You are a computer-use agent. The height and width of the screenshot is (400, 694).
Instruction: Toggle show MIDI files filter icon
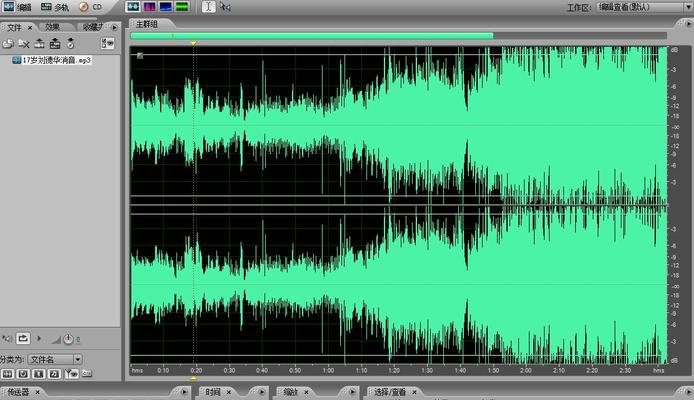(x=54, y=374)
